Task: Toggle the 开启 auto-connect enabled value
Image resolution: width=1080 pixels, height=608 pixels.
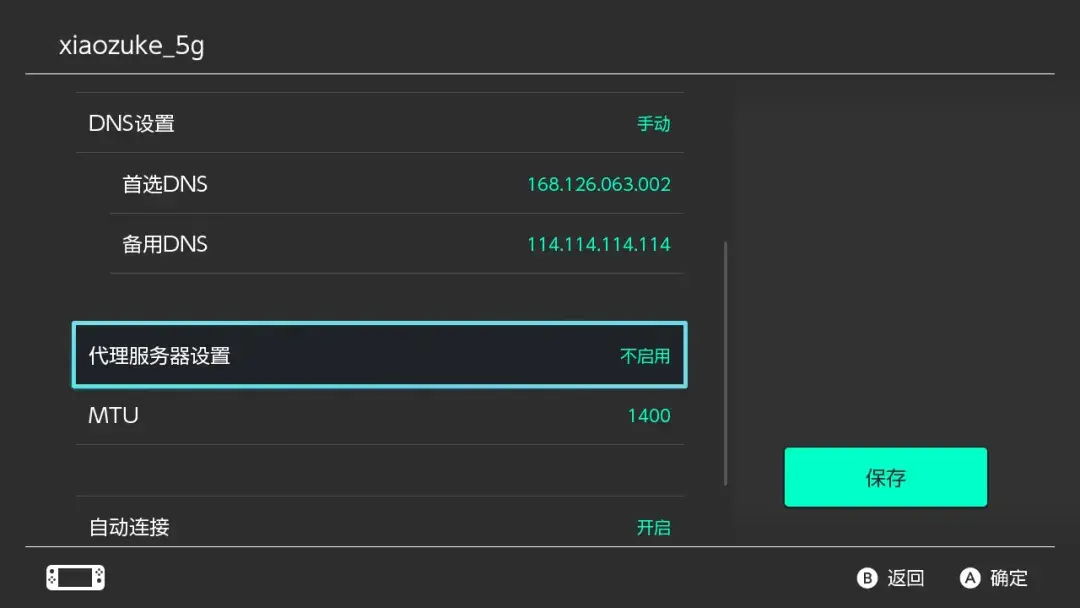Action: pyautogui.click(x=654, y=527)
